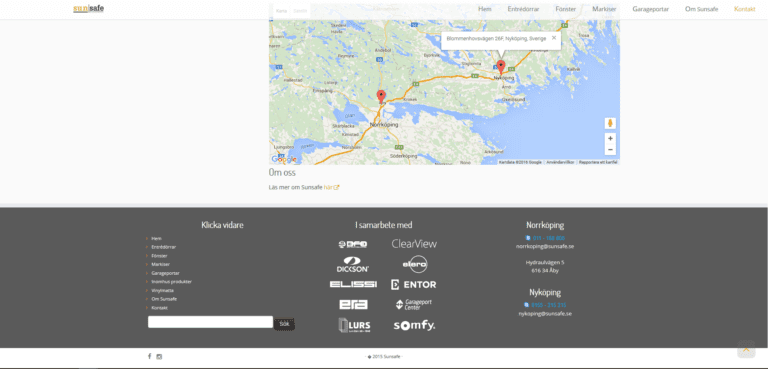Open Garageportar in top navigation
Viewport: 768px width, 369px height.
pyautogui.click(x=650, y=9)
